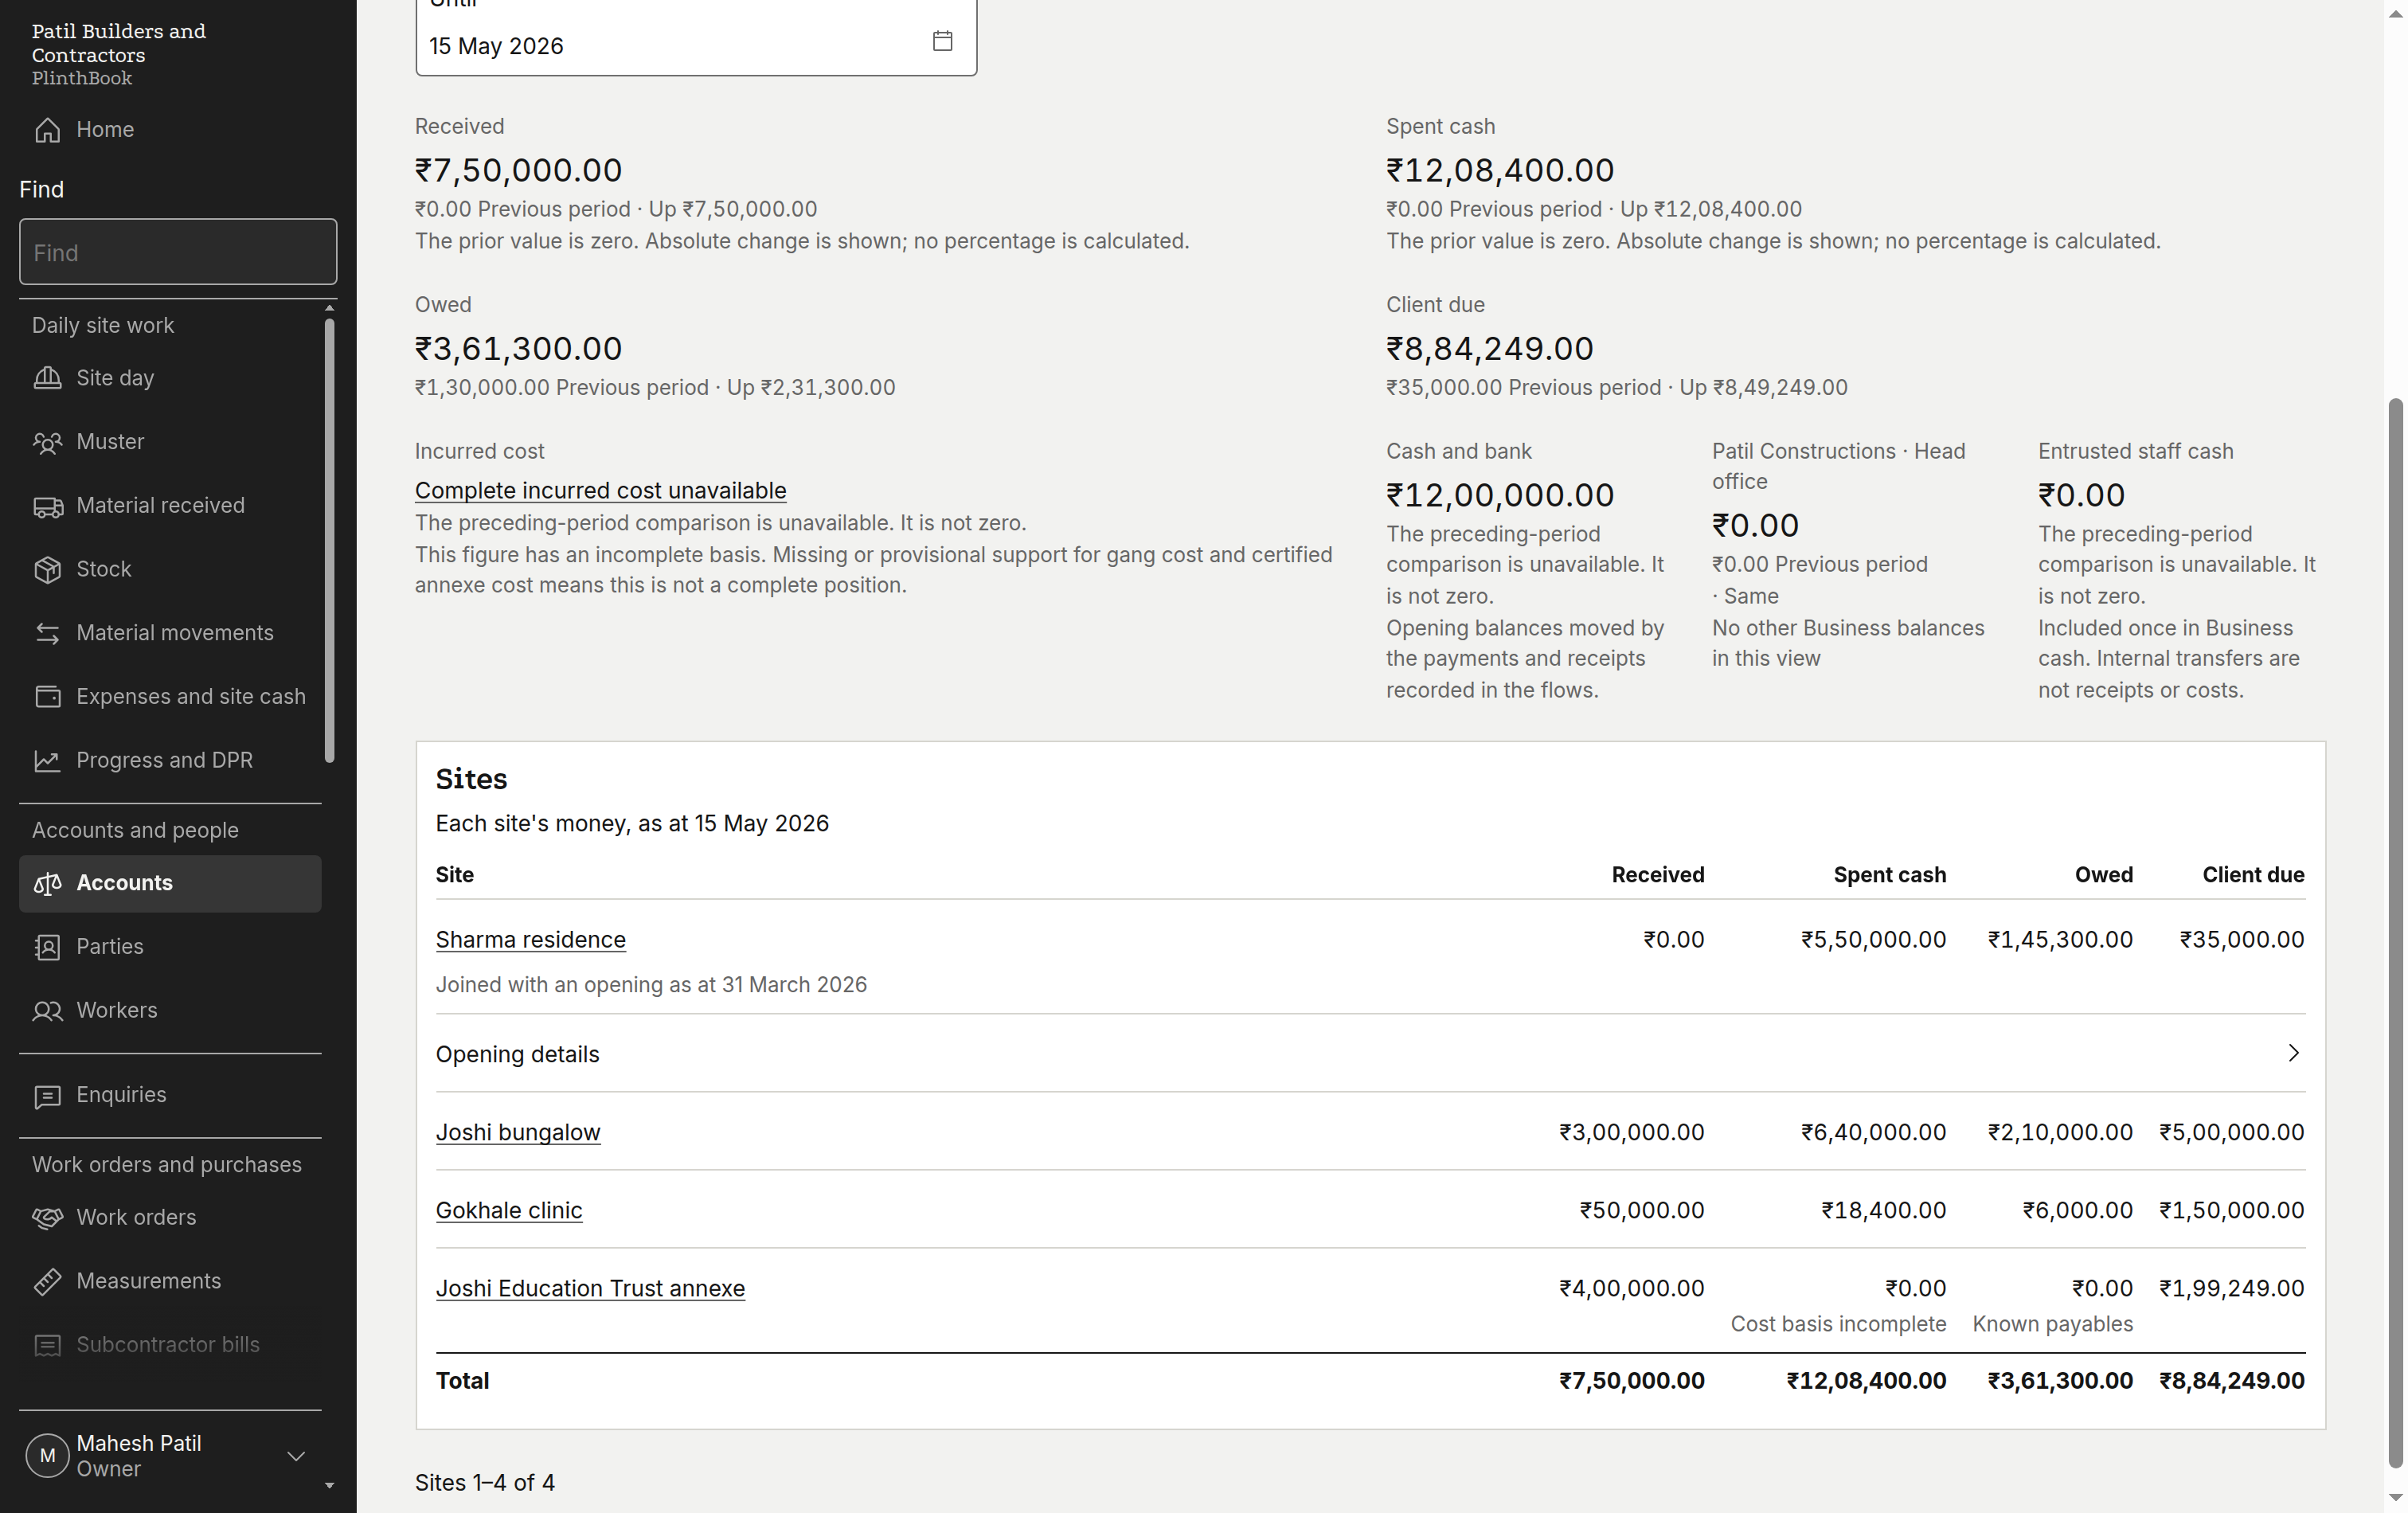Open the Gokhale clinic site link

click(x=508, y=1211)
